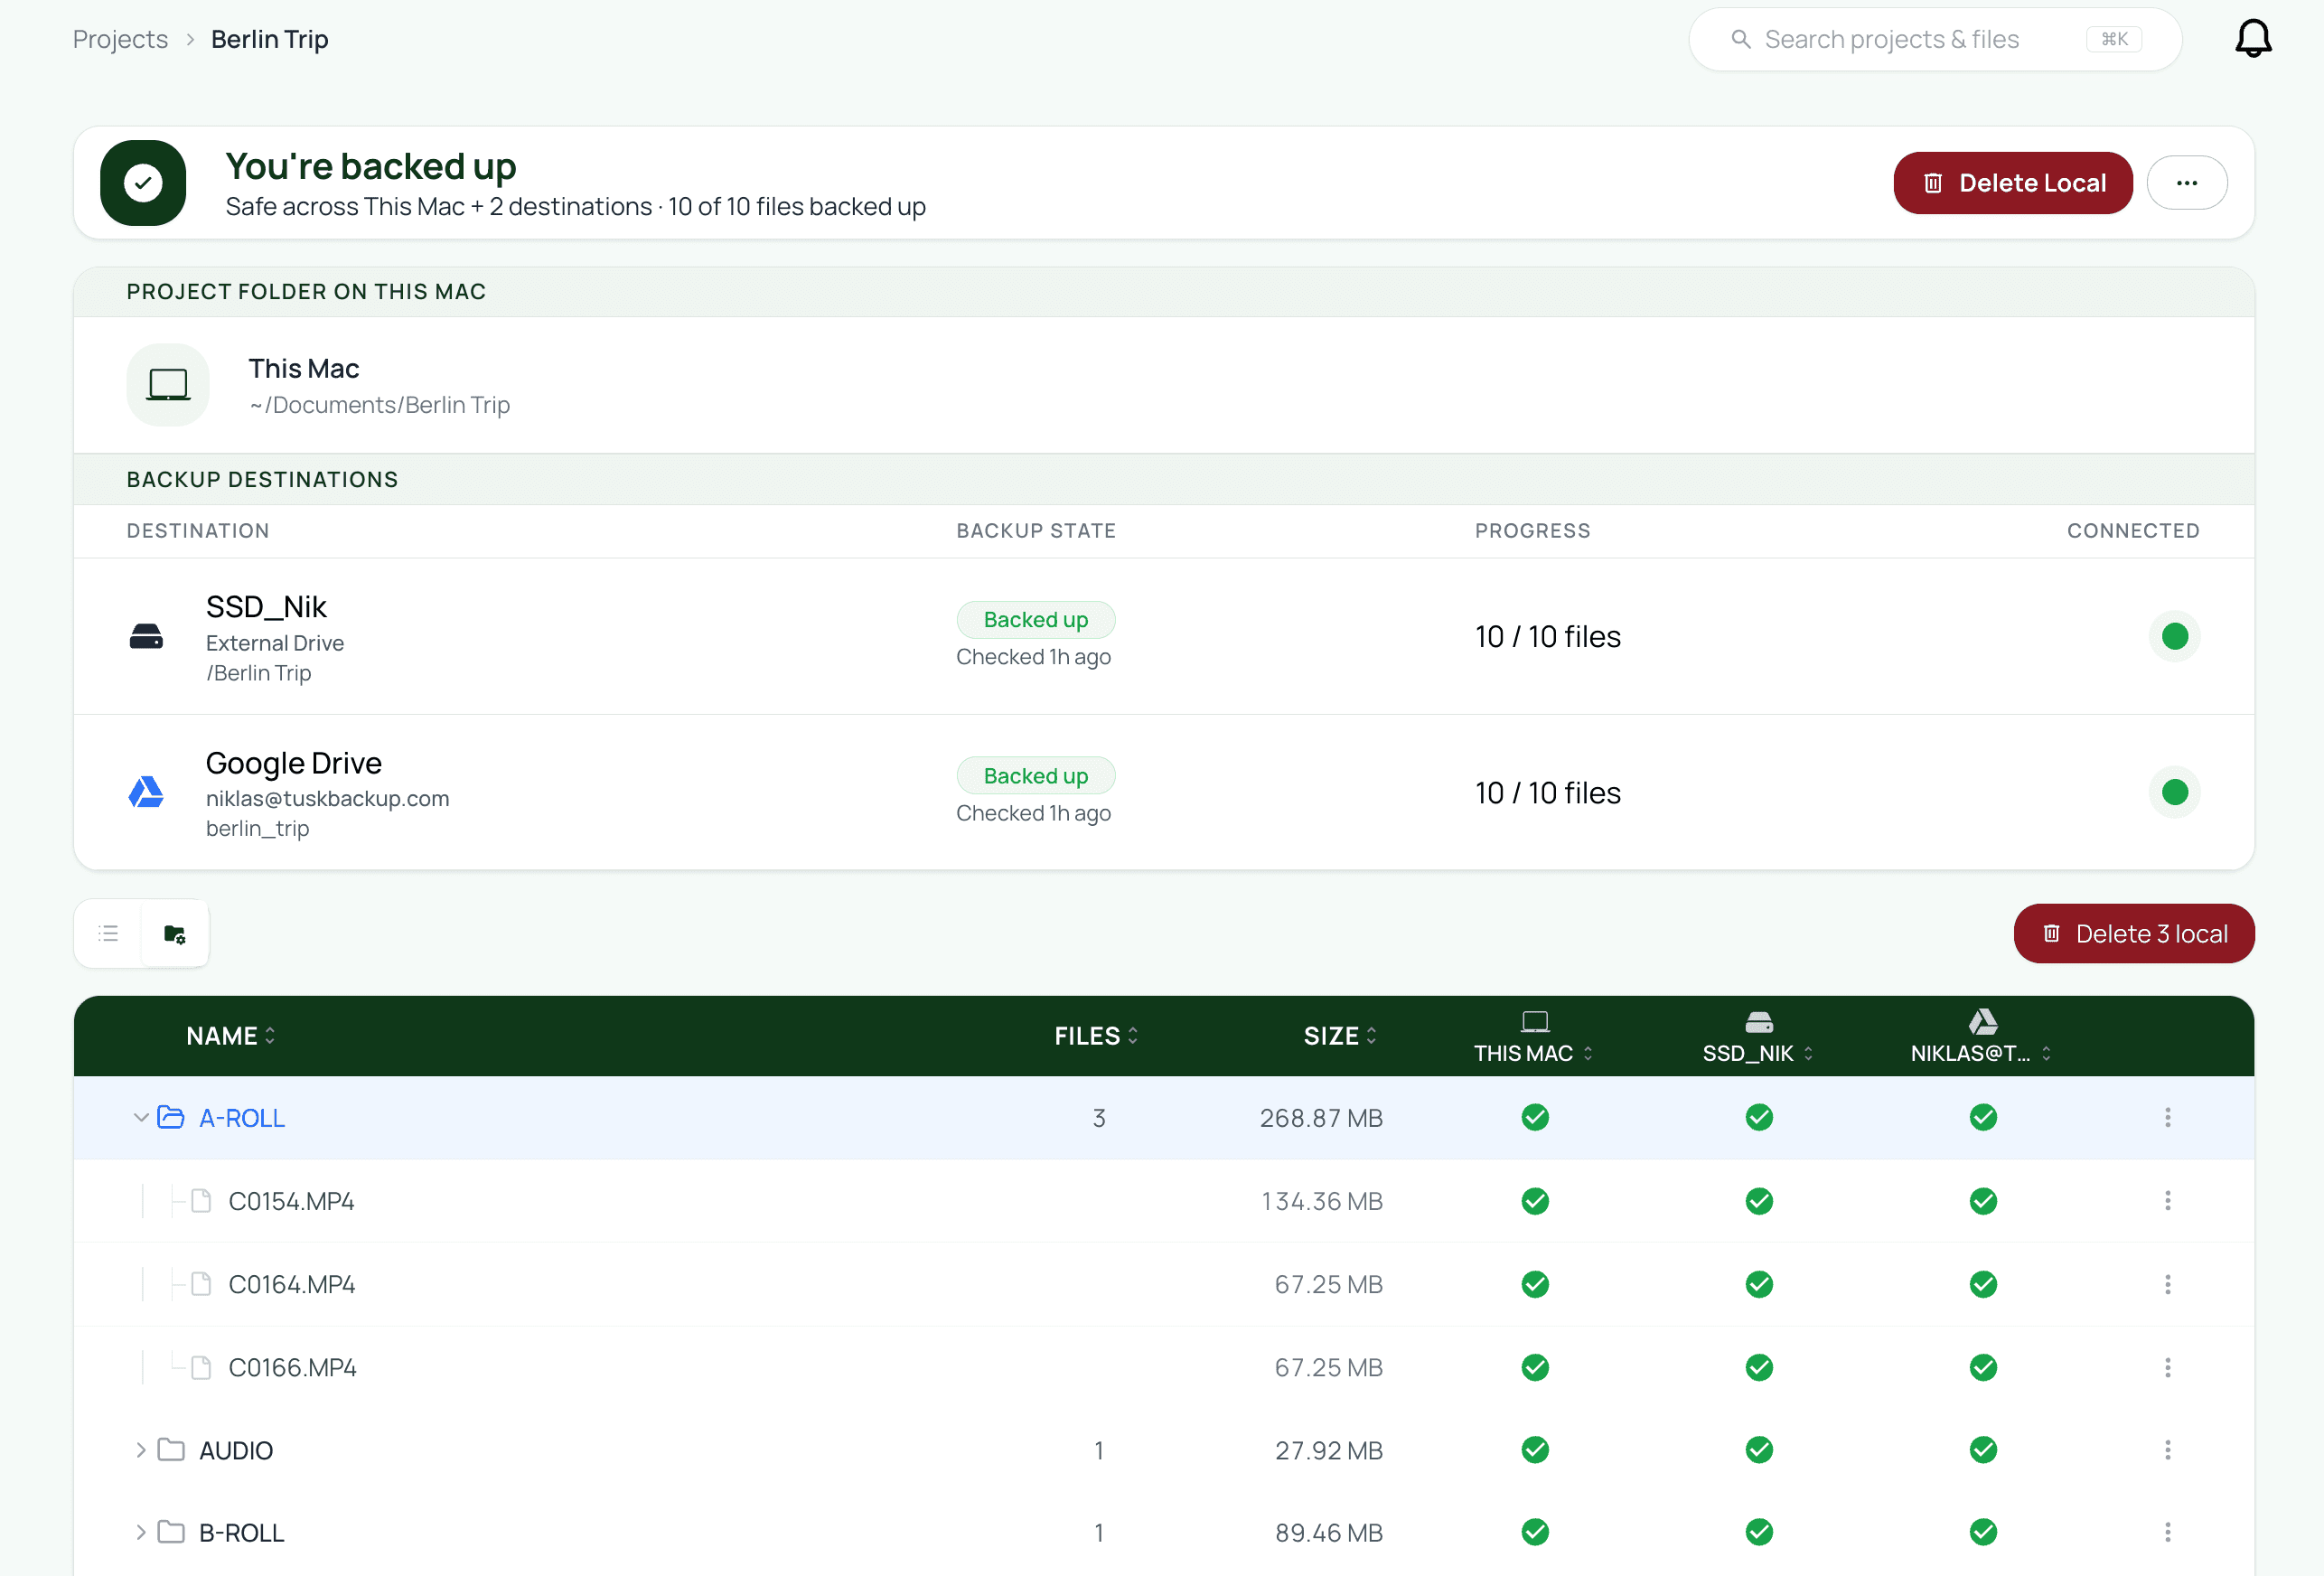
Task: Click the A-ROLL folder name
Action: pos(242,1118)
